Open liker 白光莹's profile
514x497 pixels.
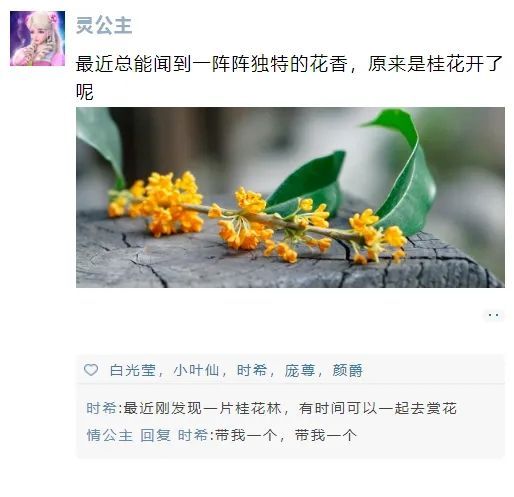(x=133, y=370)
